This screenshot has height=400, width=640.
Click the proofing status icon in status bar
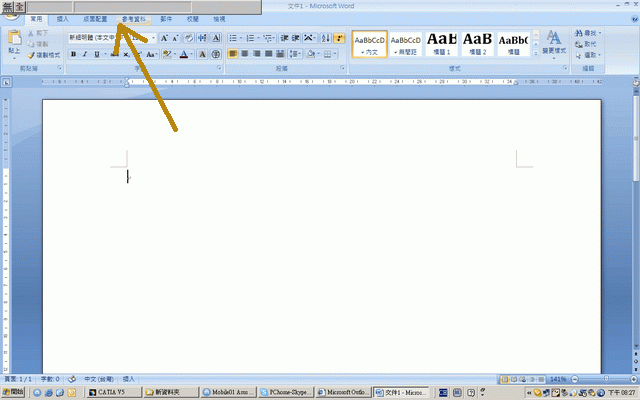72,379
